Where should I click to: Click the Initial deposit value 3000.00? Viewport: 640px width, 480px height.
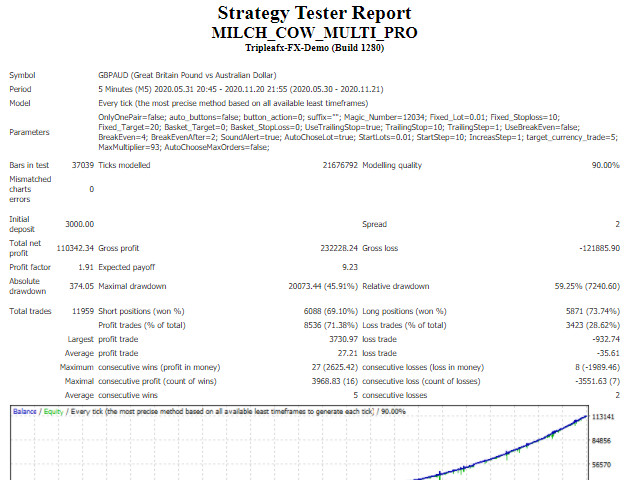pyautogui.click(x=80, y=224)
